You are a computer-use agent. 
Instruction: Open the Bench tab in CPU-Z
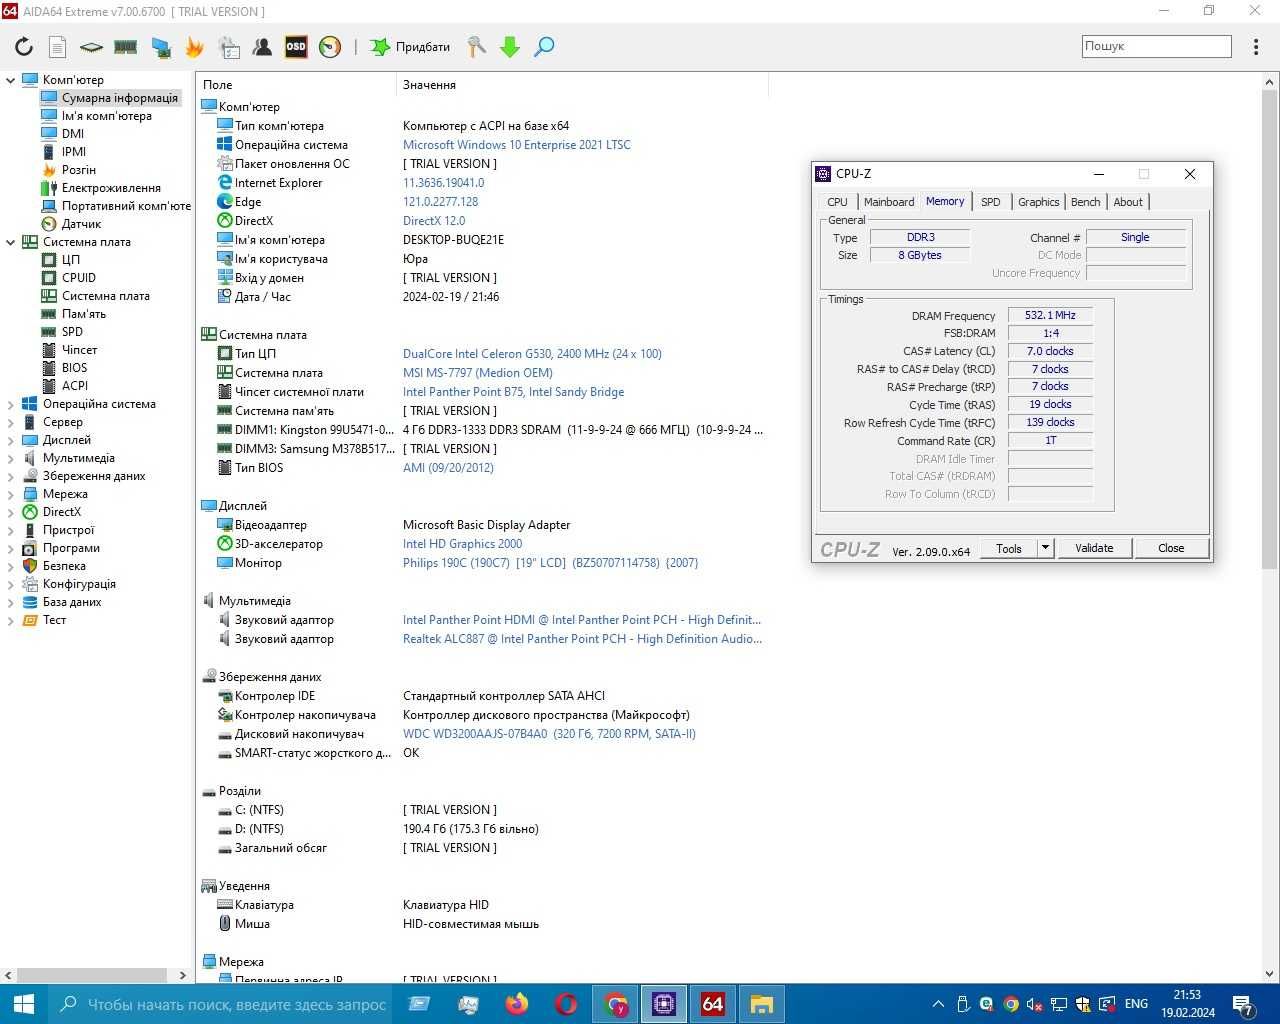(x=1085, y=202)
